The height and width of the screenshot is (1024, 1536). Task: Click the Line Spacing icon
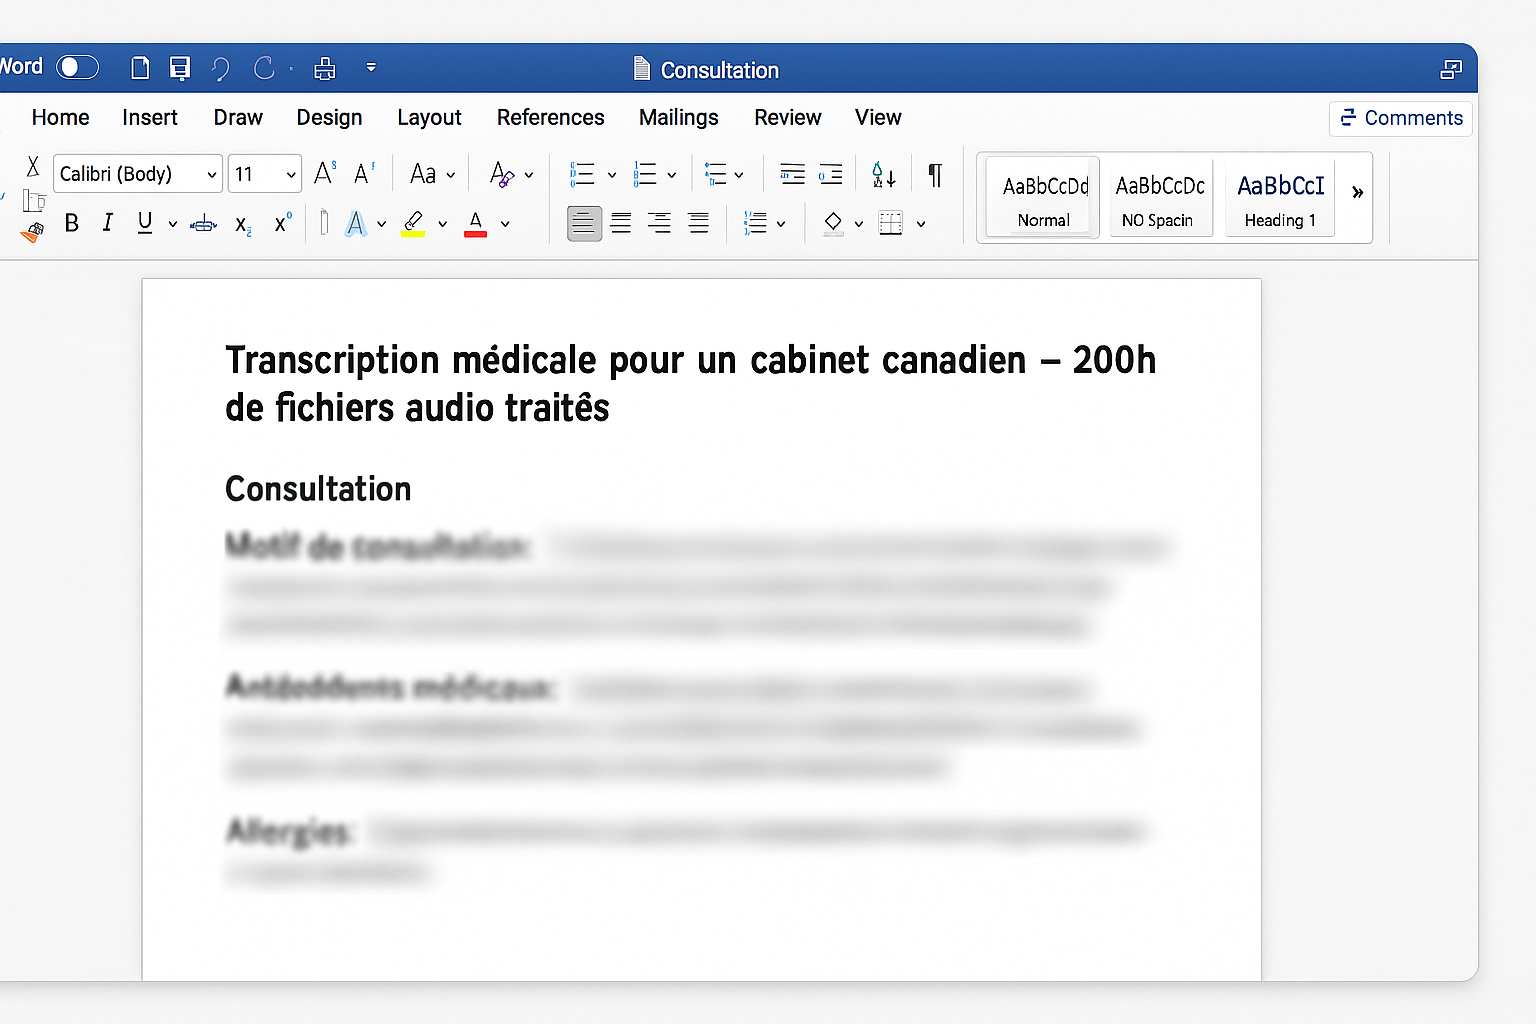[756, 223]
